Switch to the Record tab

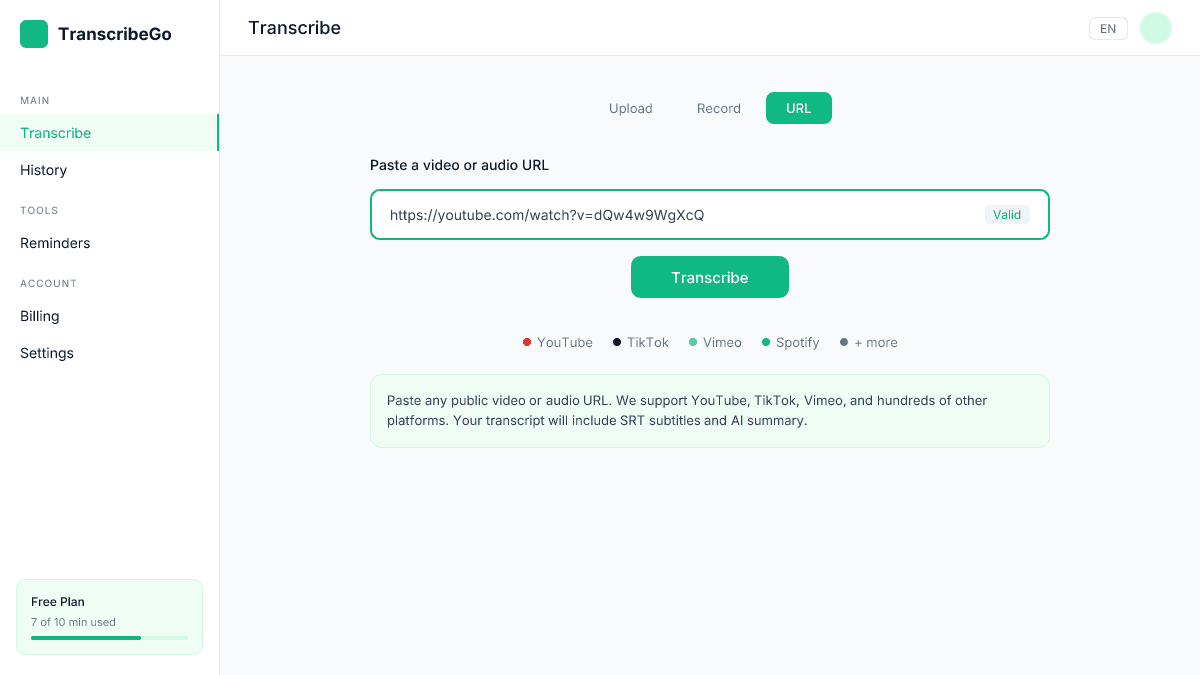[718, 108]
